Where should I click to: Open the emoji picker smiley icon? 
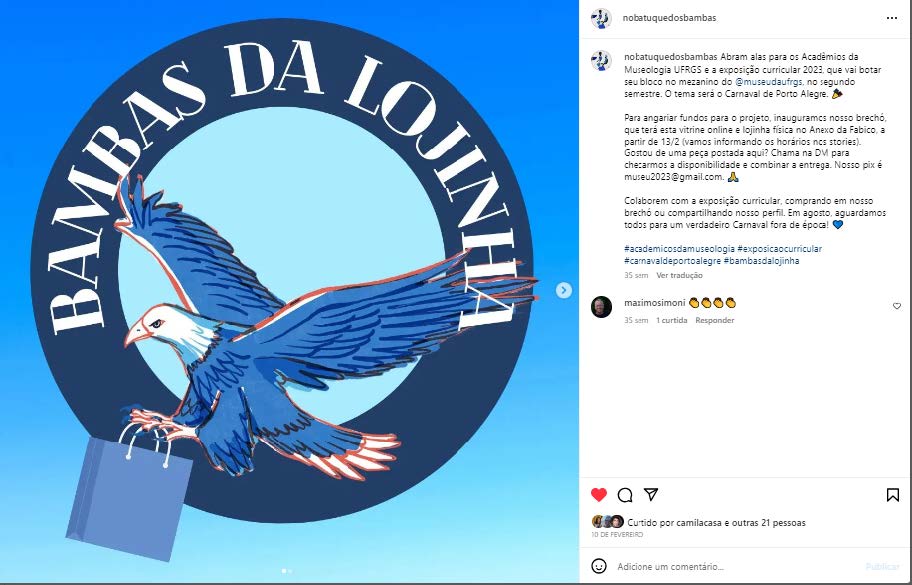(x=598, y=566)
